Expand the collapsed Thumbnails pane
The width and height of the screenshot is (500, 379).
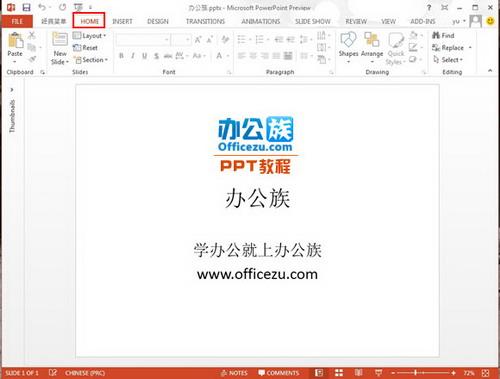point(12,90)
